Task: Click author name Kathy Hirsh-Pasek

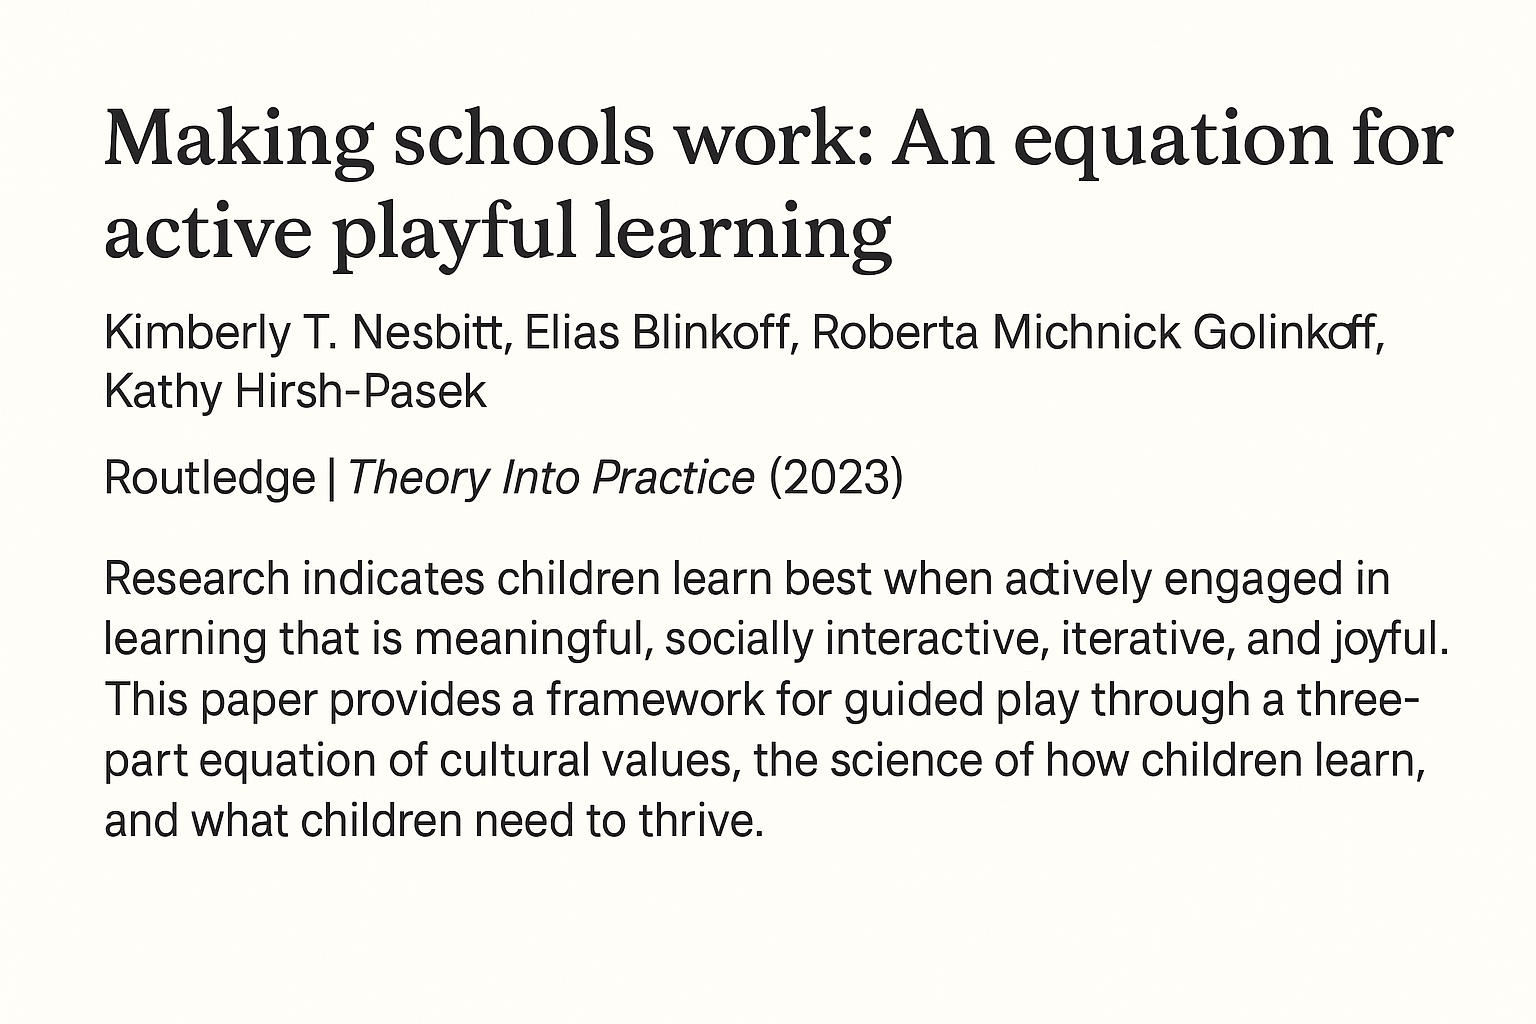Action: point(295,392)
